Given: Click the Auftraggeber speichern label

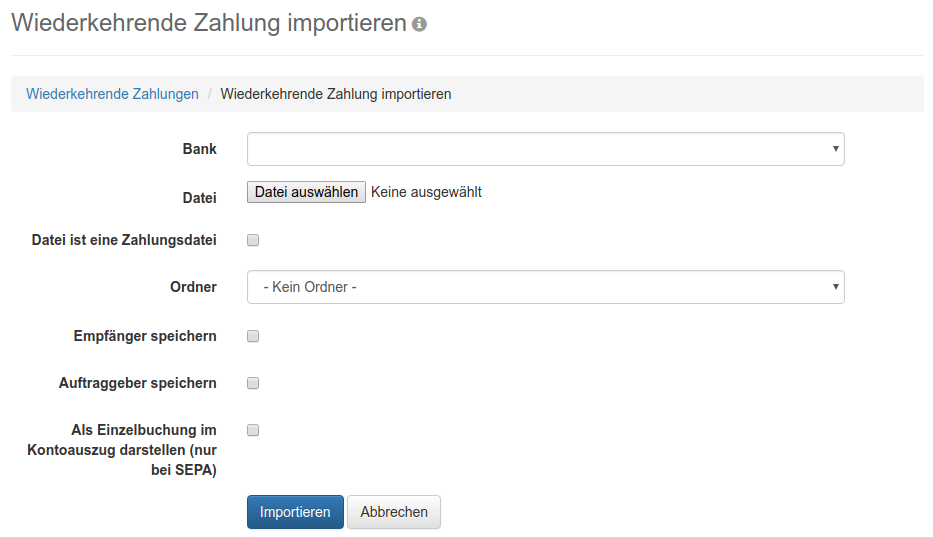Looking at the screenshot, I should tap(137, 383).
